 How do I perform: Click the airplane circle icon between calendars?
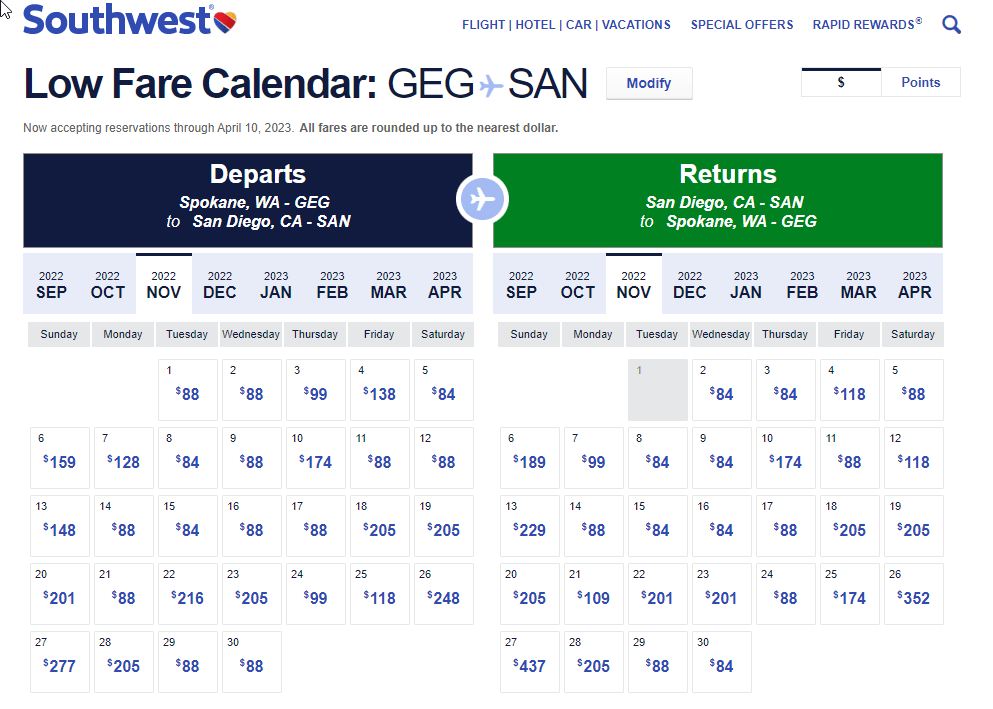click(x=482, y=200)
